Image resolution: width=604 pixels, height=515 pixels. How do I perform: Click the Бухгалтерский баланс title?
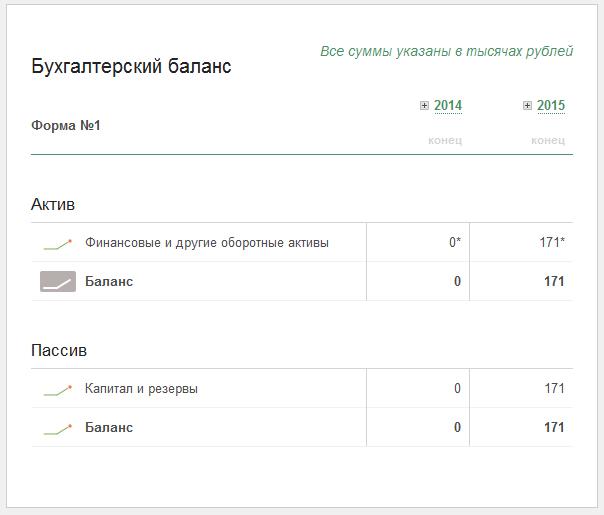point(131,67)
